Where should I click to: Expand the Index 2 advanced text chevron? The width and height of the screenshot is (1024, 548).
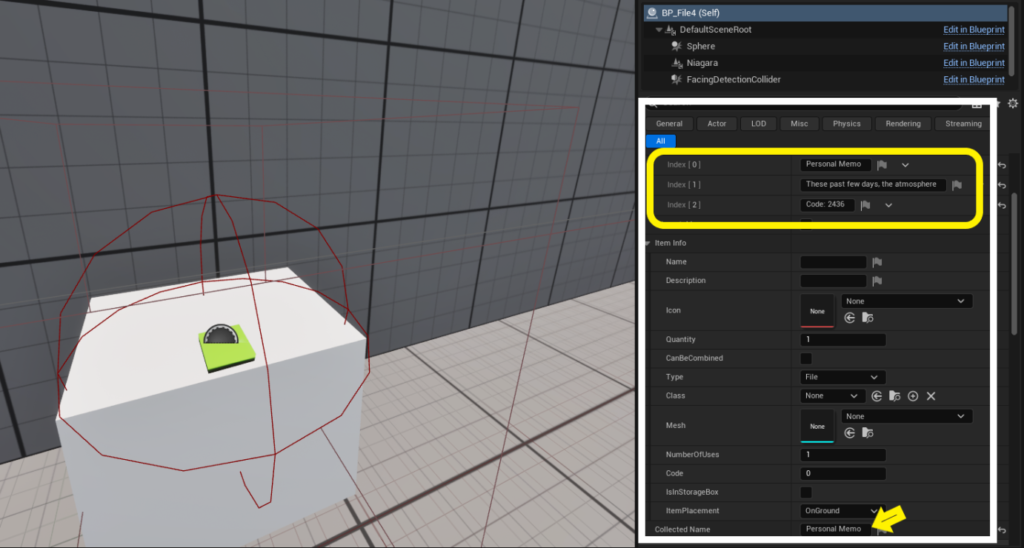[888, 205]
